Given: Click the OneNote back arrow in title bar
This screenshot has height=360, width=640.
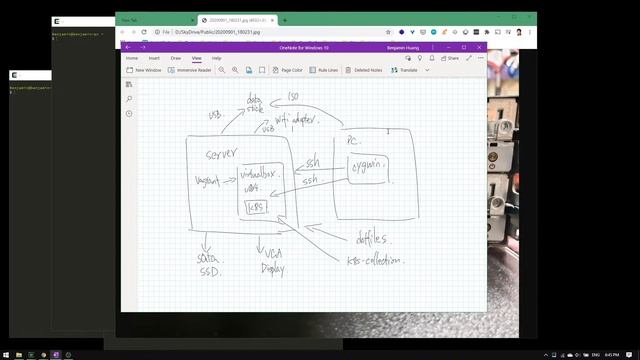Looking at the screenshot, I should [x=128, y=47].
